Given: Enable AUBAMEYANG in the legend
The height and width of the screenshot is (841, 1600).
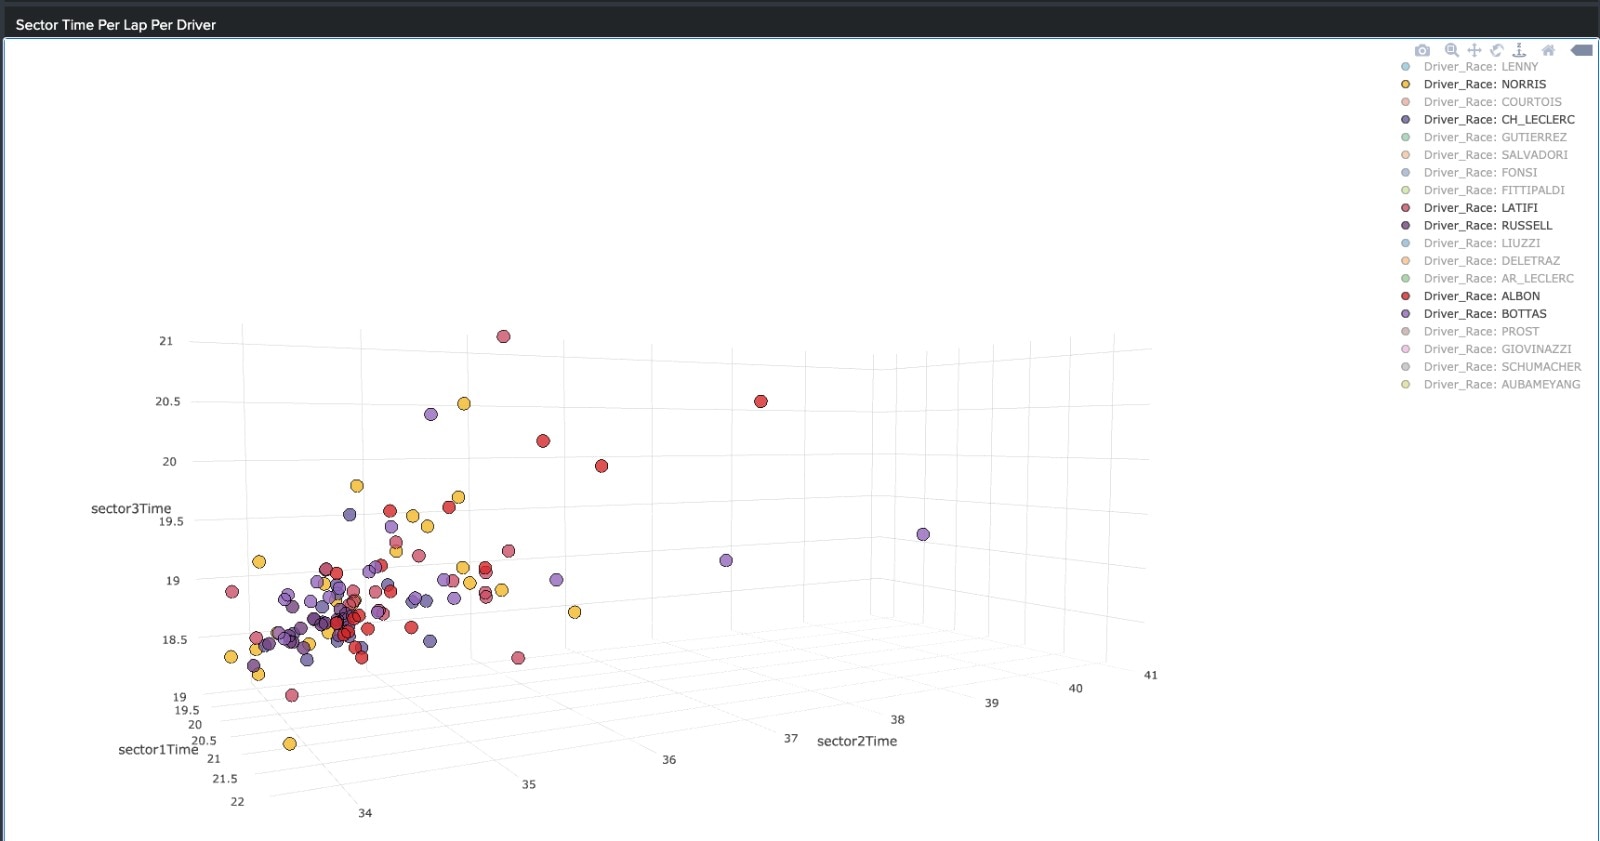Looking at the screenshot, I should [x=1501, y=385].
